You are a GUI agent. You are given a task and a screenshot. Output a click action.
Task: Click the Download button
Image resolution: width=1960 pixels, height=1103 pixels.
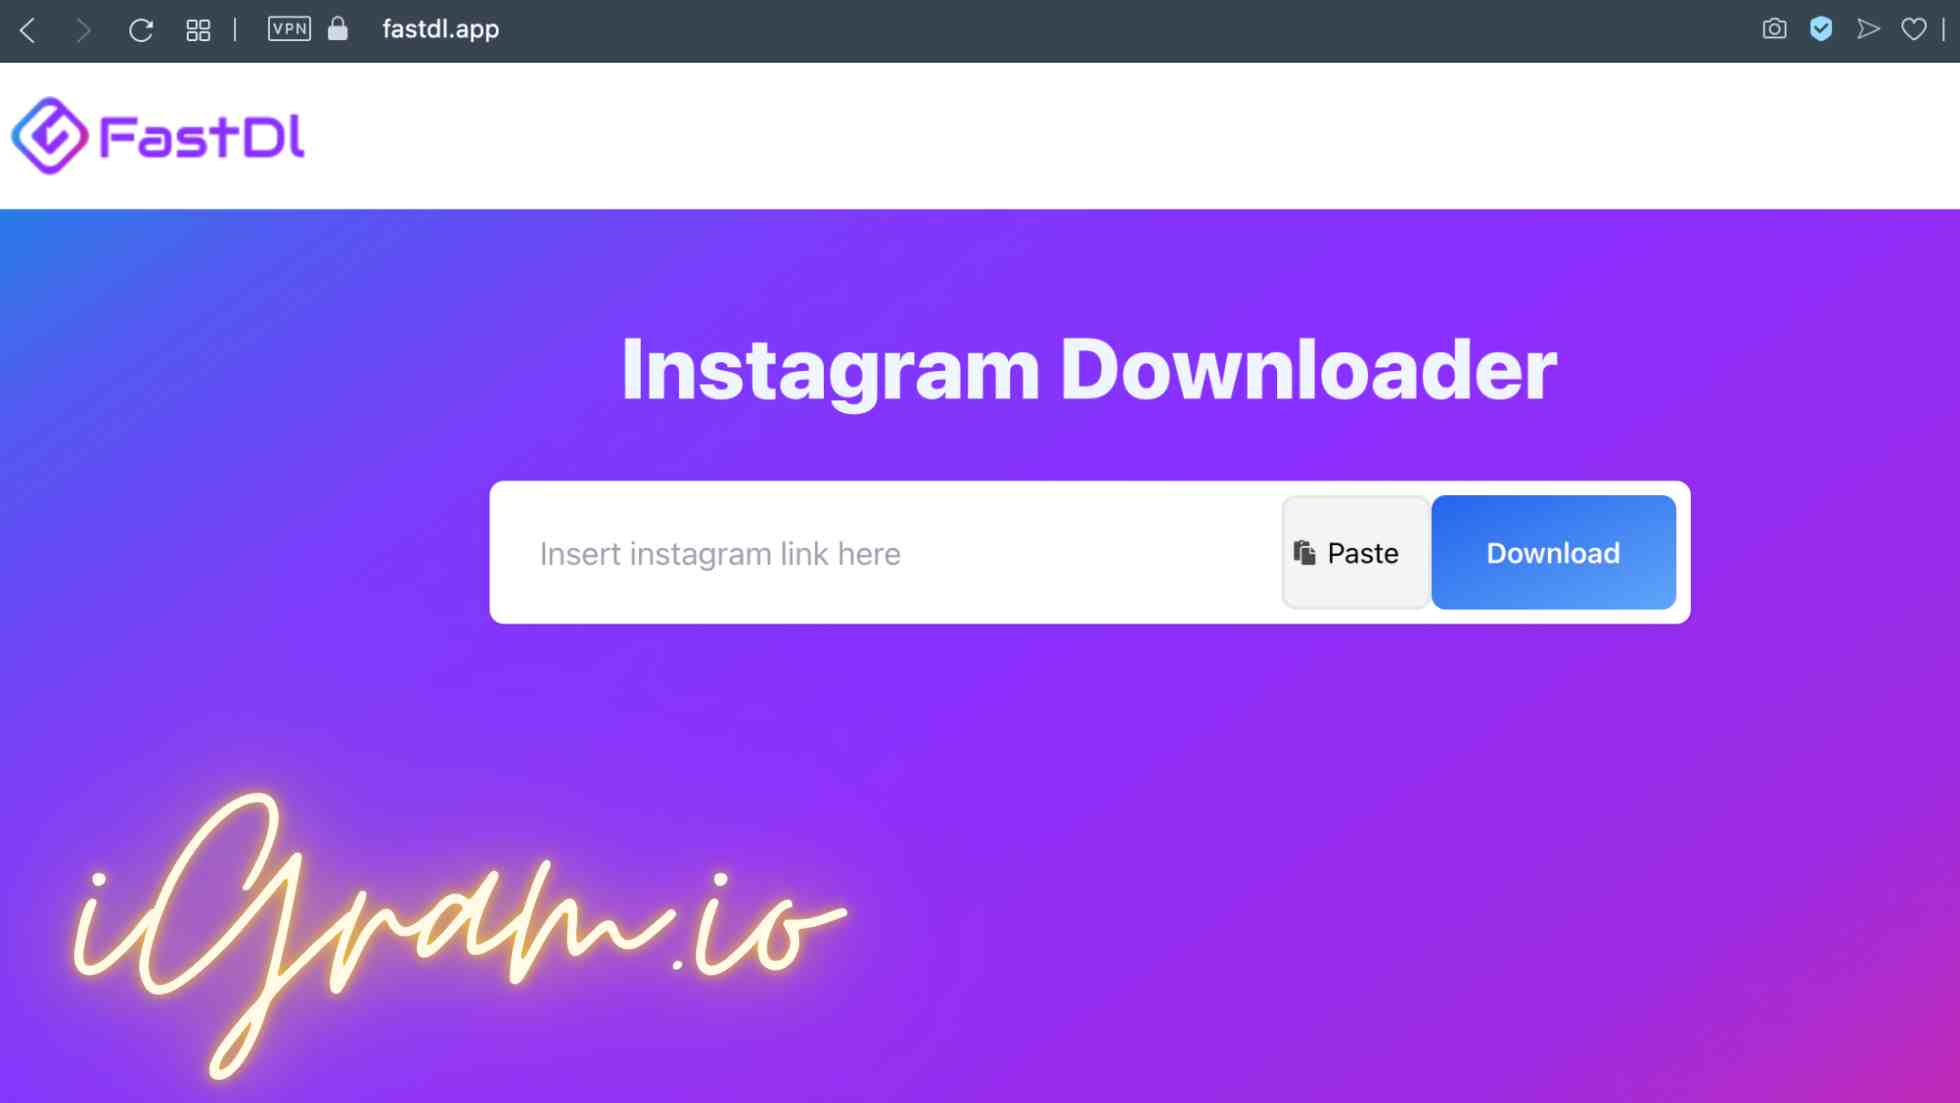(x=1553, y=552)
